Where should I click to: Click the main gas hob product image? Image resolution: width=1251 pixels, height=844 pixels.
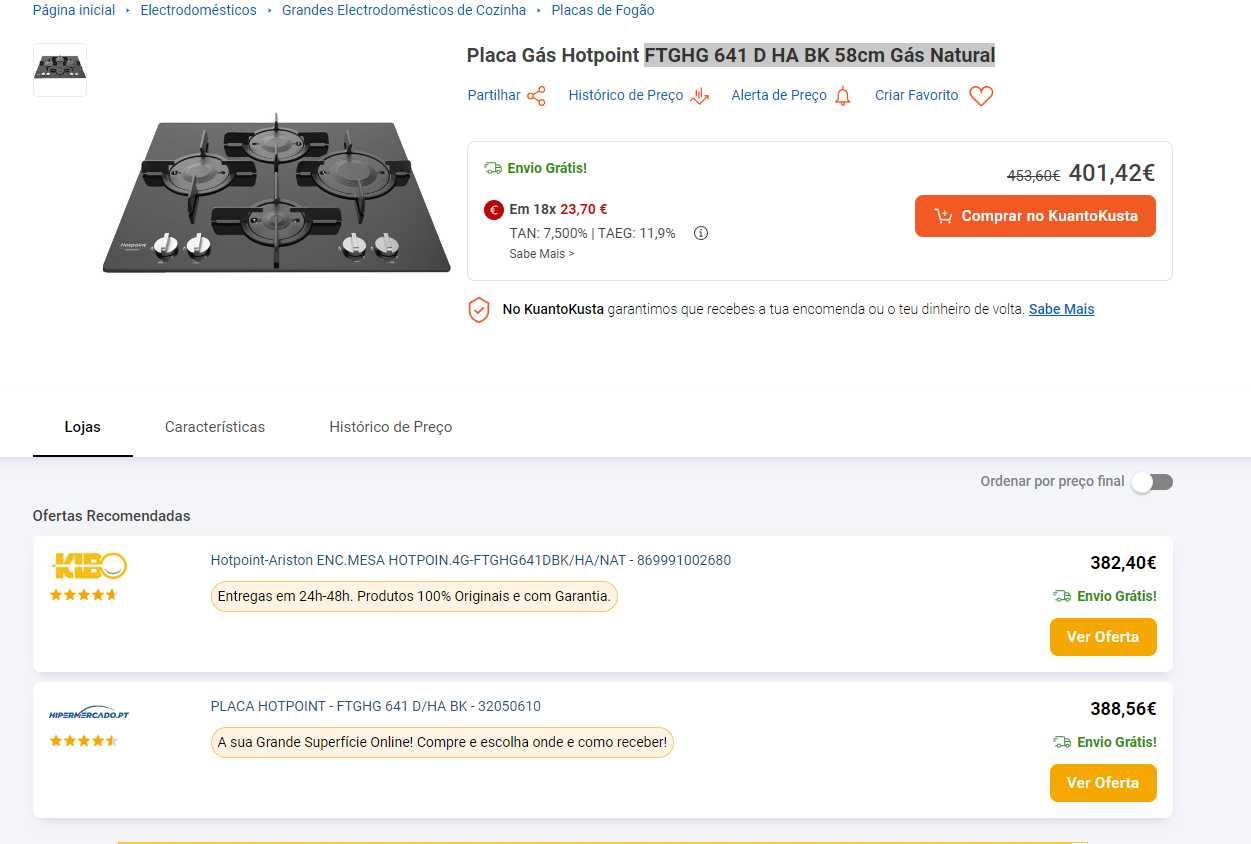click(x=276, y=194)
